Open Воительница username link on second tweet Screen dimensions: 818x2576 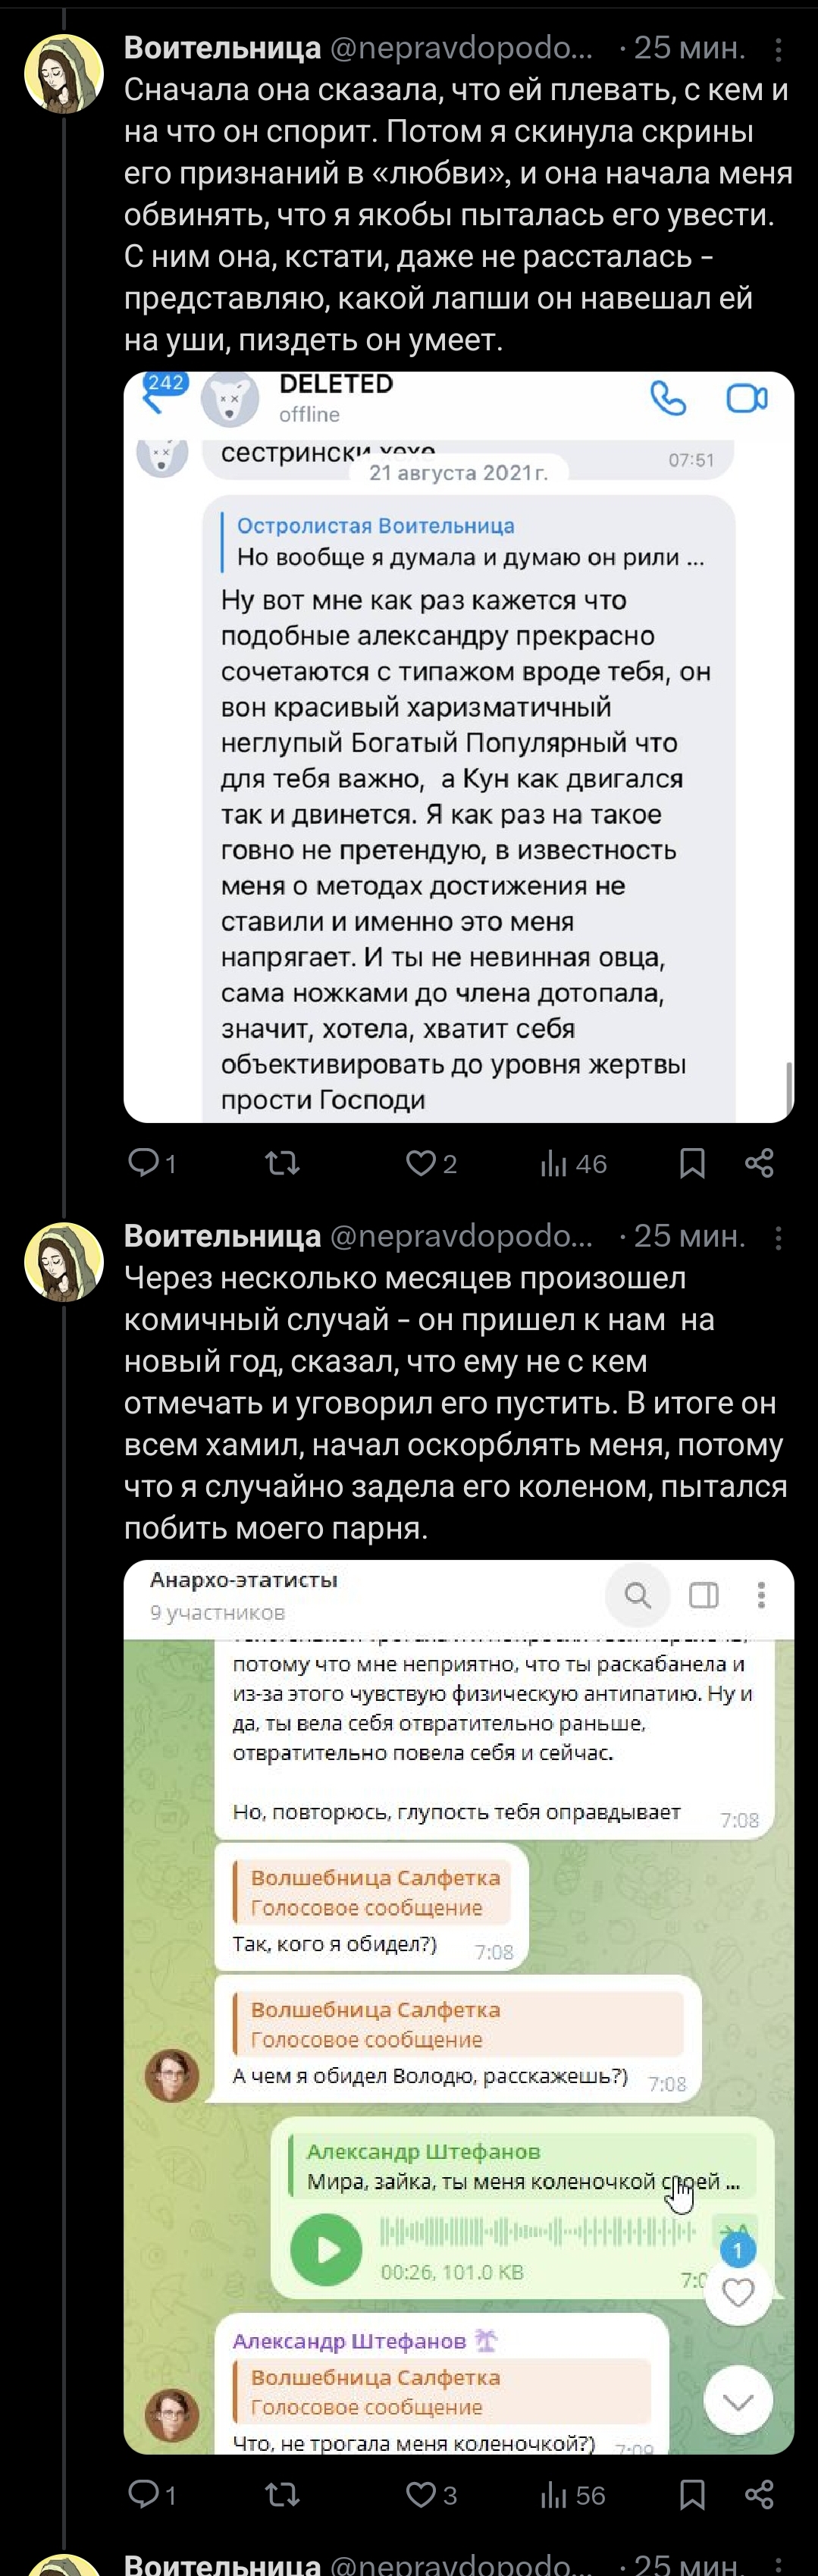pos(222,1236)
